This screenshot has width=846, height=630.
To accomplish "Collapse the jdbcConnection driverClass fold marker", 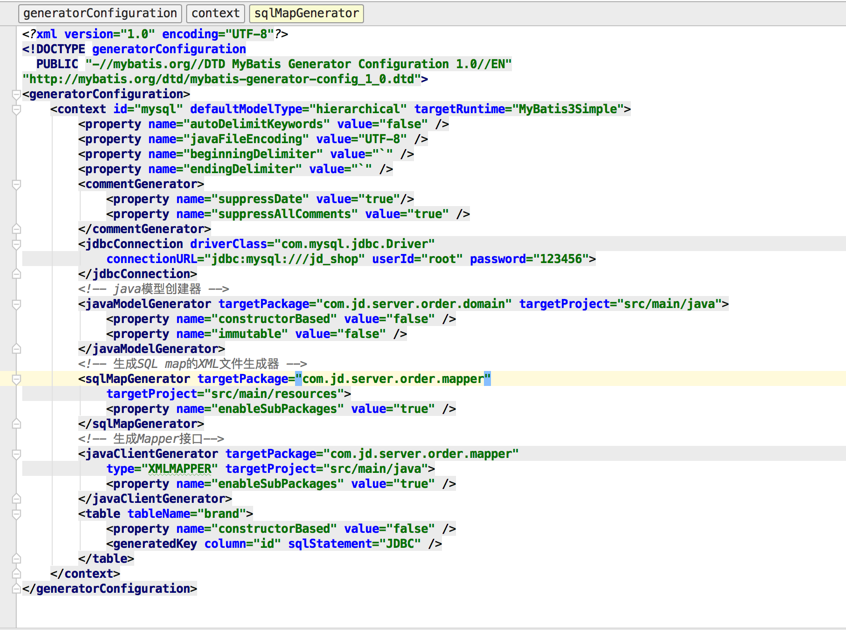I will point(16,244).
